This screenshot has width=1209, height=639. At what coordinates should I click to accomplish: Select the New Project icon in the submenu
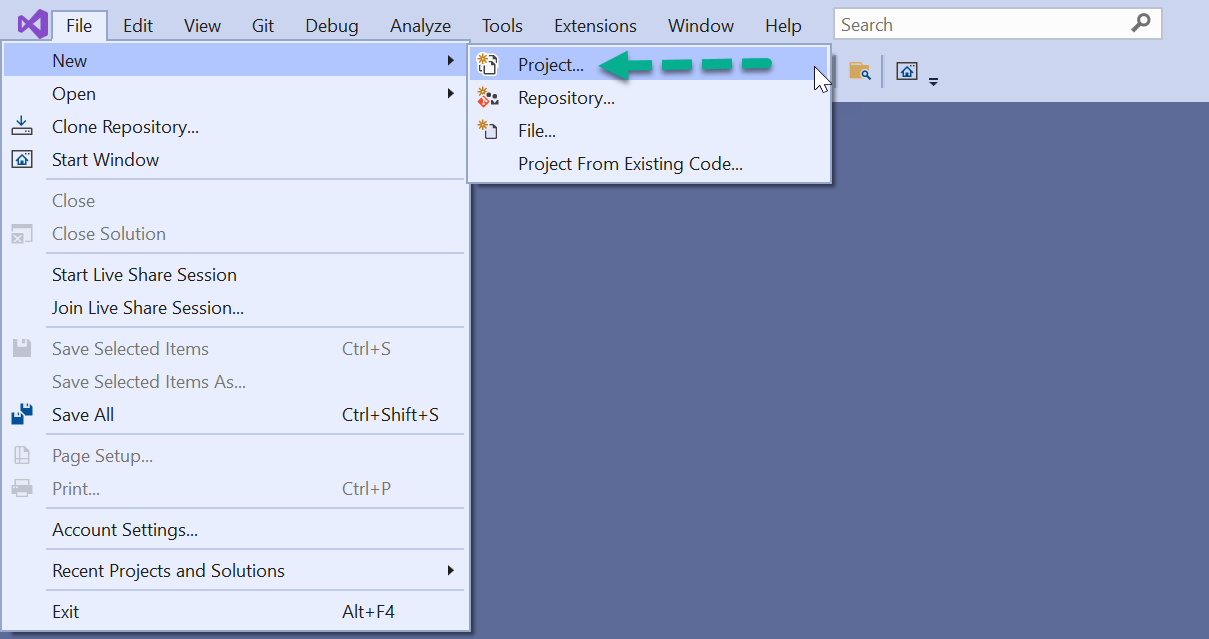[488, 63]
